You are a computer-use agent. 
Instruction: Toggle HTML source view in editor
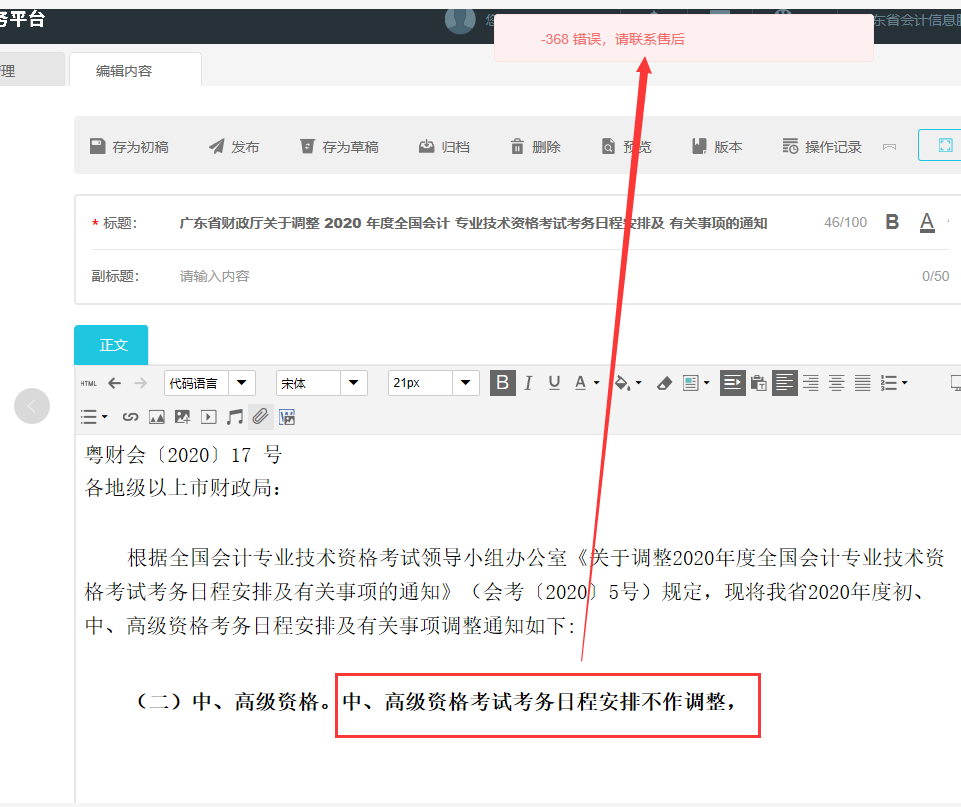(89, 384)
